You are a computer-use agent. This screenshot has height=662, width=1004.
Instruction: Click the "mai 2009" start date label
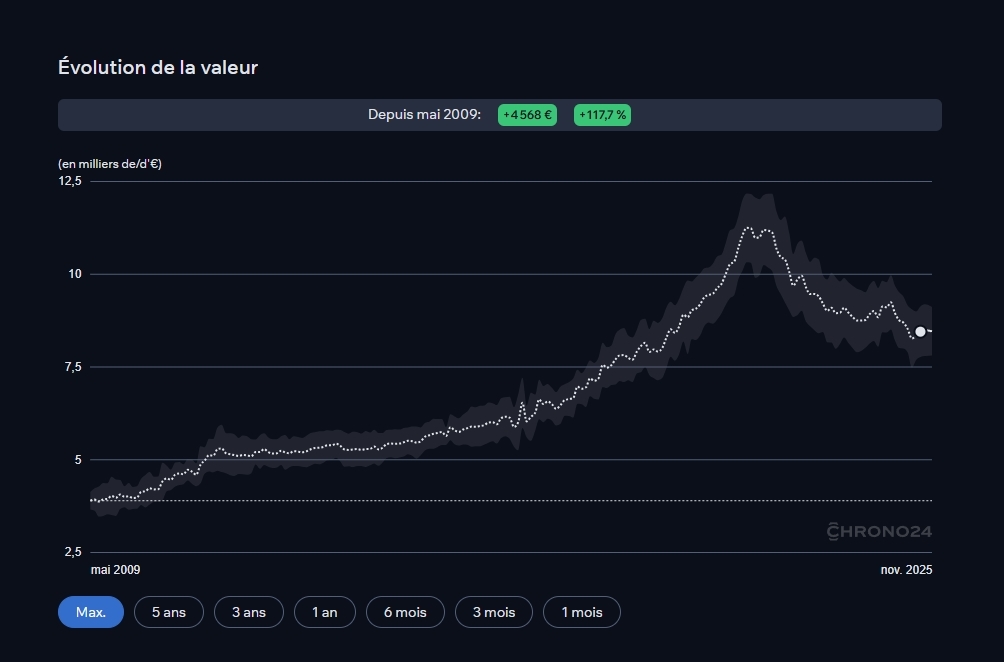click(115, 570)
